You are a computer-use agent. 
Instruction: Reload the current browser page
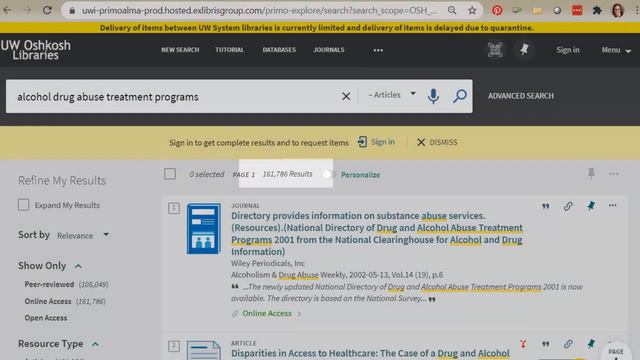(x=47, y=10)
